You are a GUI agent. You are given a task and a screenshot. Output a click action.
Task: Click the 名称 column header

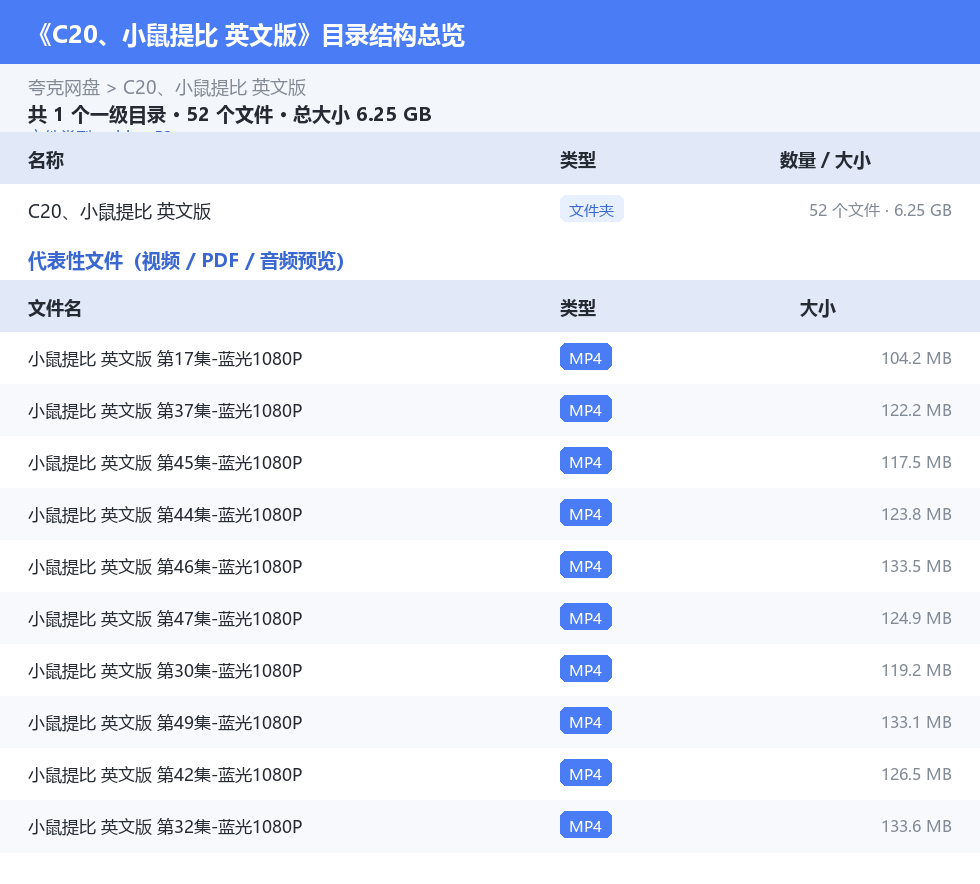click(46, 160)
